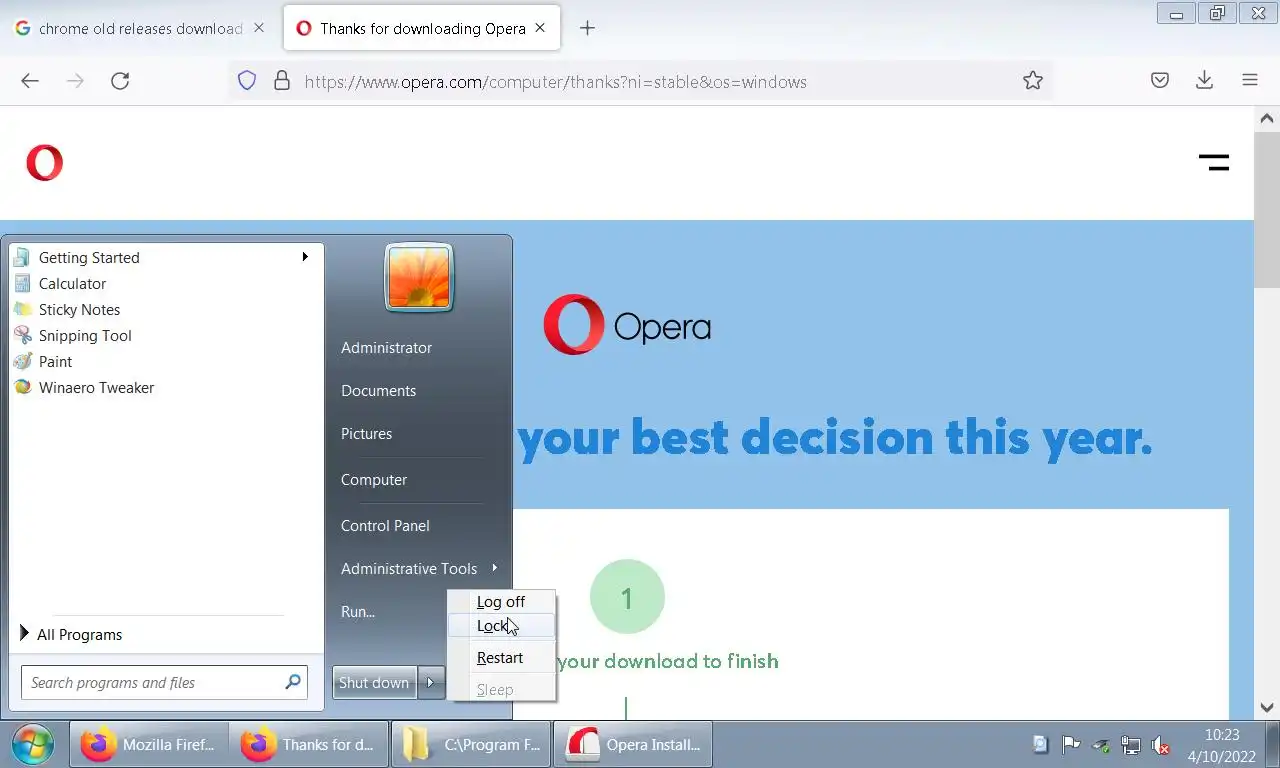The image size is (1280, 768).
Task: Open Pictures from Start menu
Action: point(366,433)
